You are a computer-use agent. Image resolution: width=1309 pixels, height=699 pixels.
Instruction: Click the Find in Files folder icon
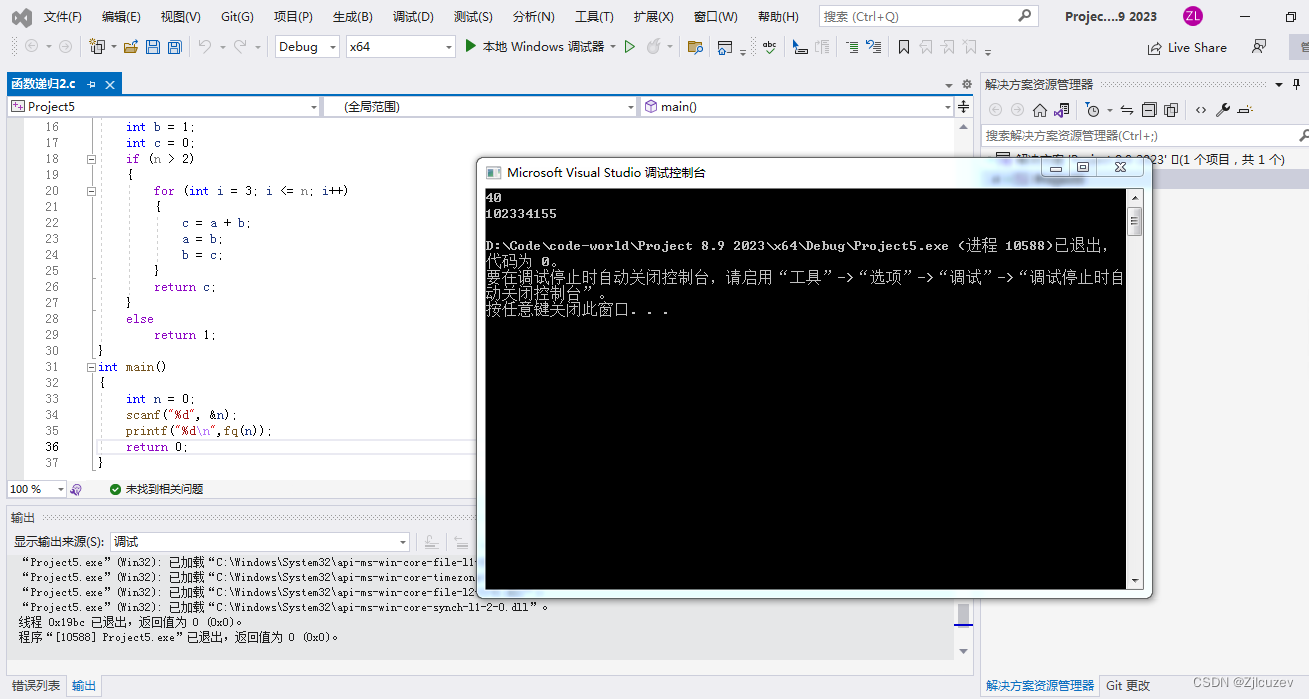695,47
